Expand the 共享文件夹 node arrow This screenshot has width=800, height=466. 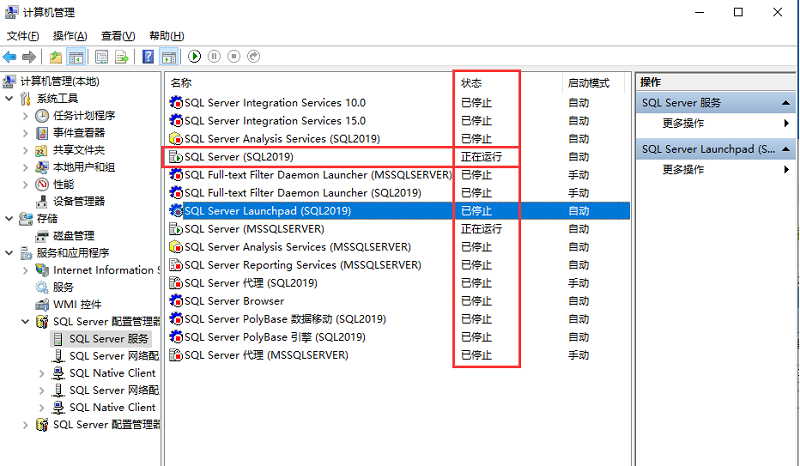click(26, 150)
